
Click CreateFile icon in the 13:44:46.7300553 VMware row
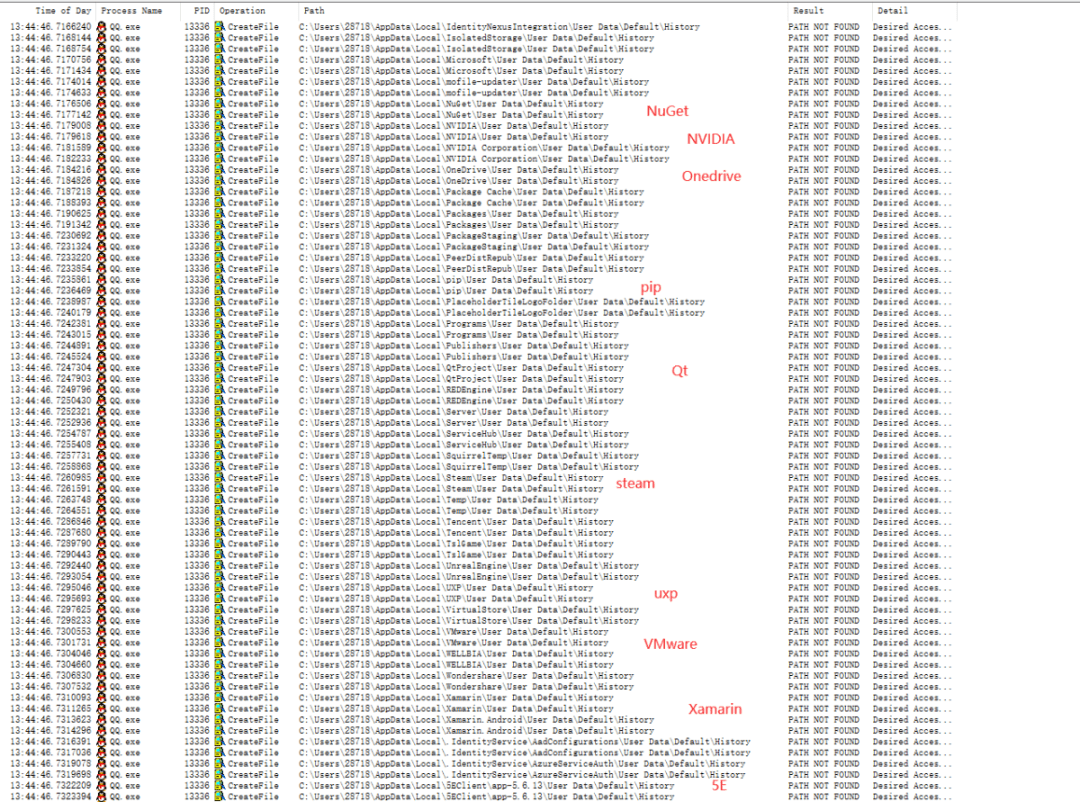(220, 632)
